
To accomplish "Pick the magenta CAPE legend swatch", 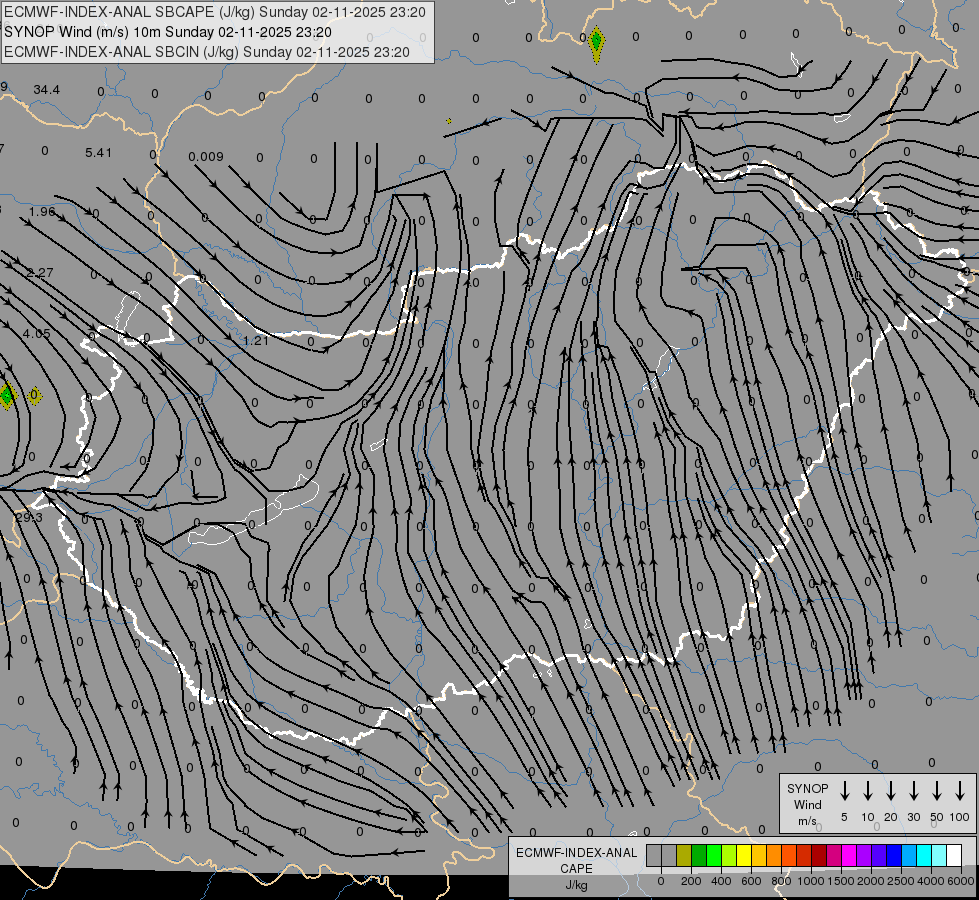I will [849, 855].
